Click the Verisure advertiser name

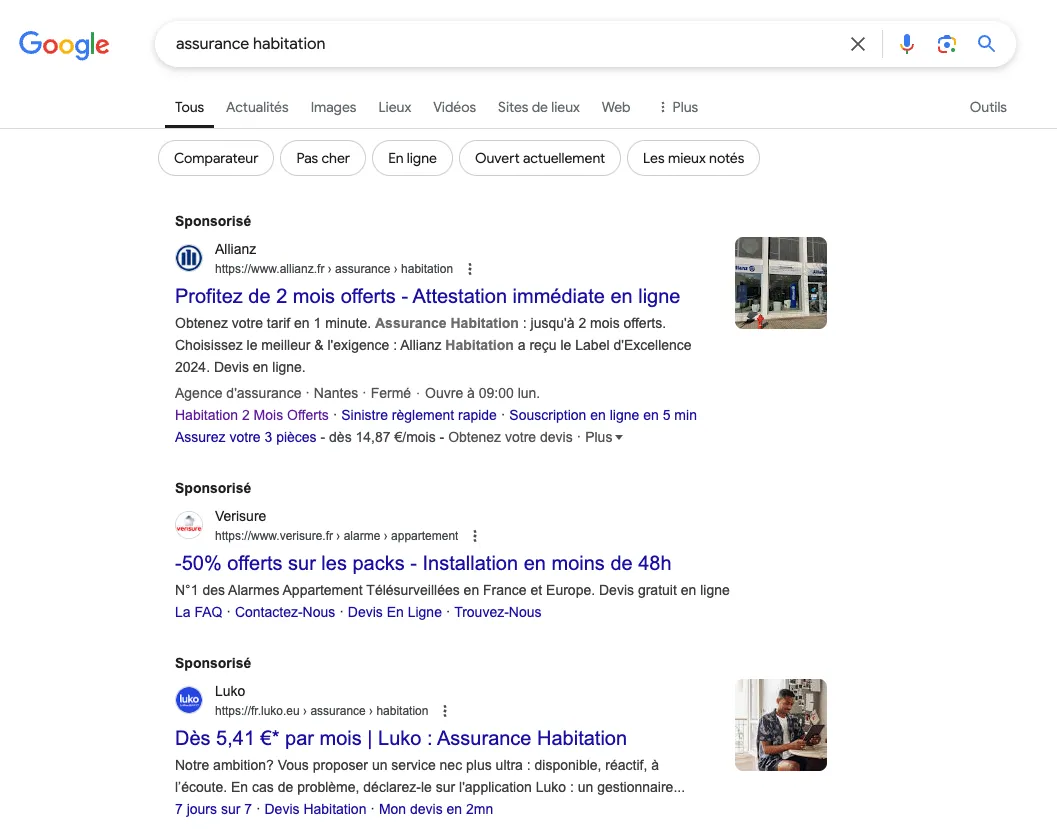pyautogui.click(x=240, y=516)
